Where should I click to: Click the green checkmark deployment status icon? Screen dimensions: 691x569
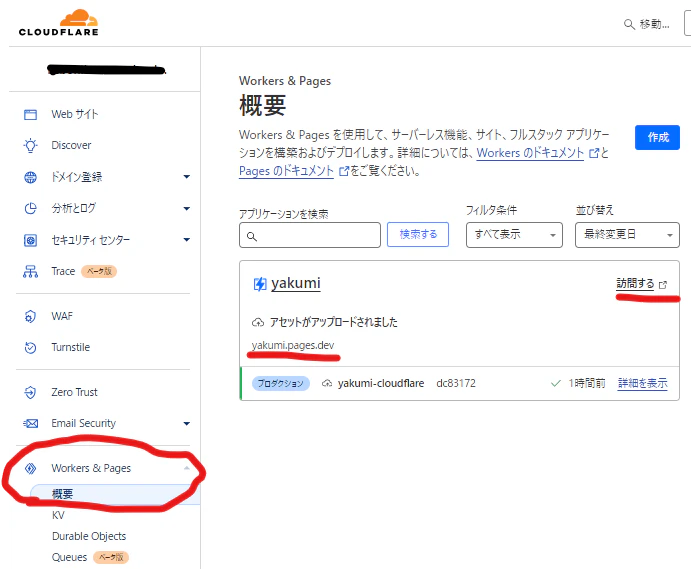point(556,383)
